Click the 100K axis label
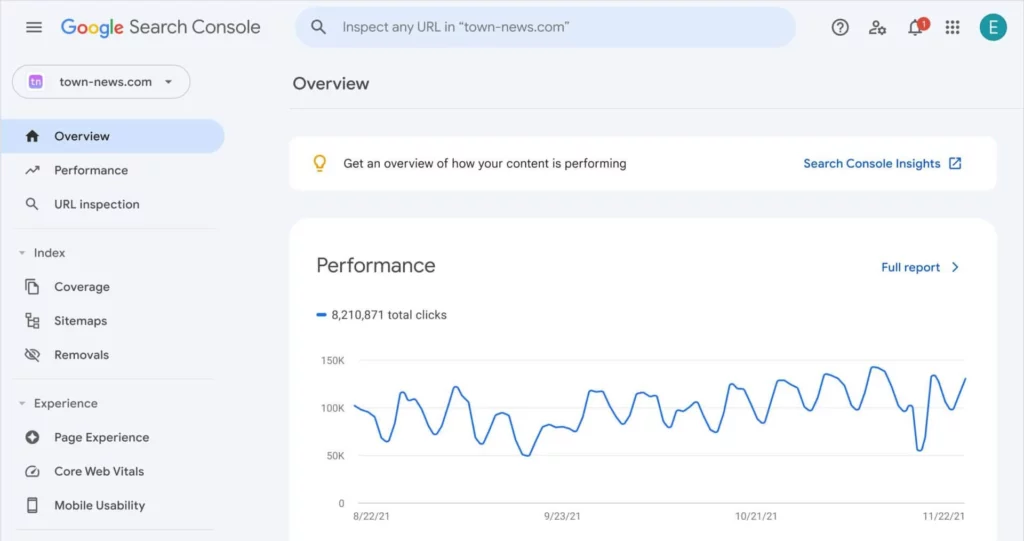 tap(332, 408)
